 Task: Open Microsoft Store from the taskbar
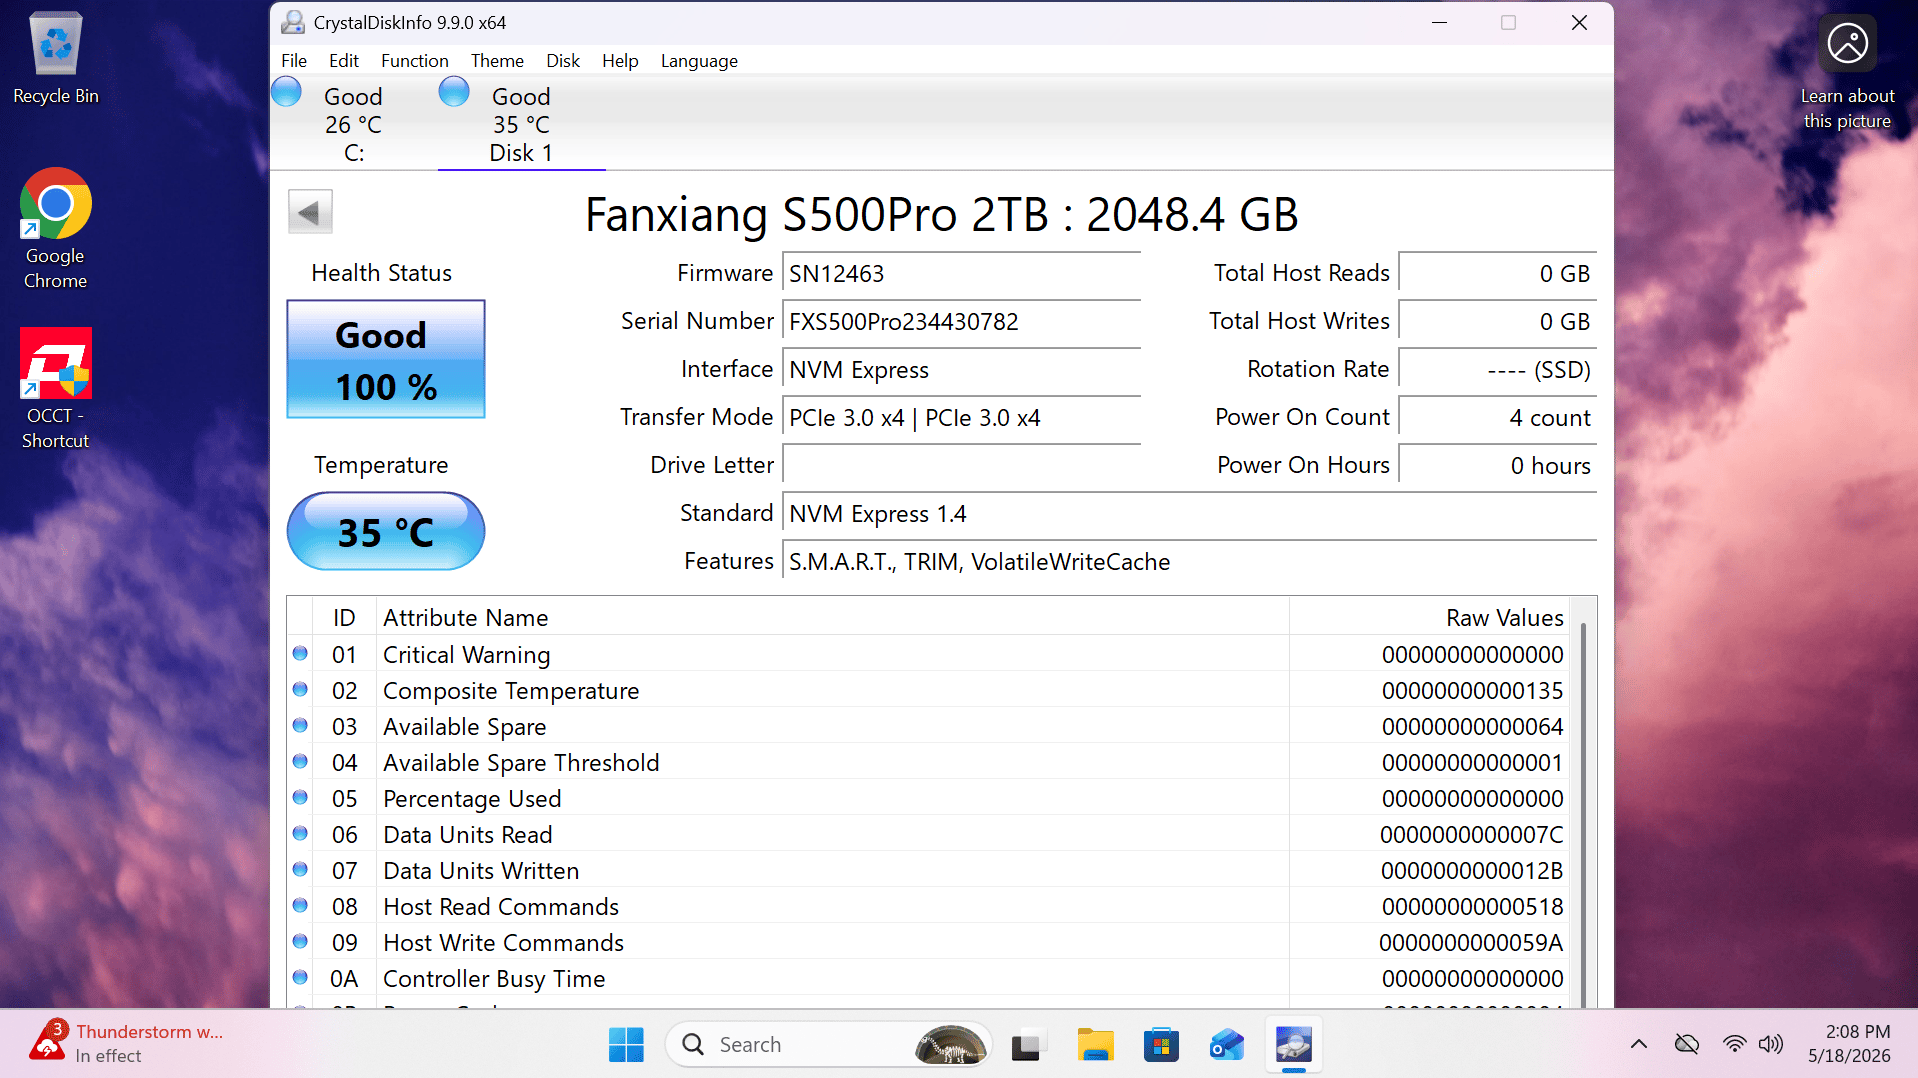coord(1161,1045)
